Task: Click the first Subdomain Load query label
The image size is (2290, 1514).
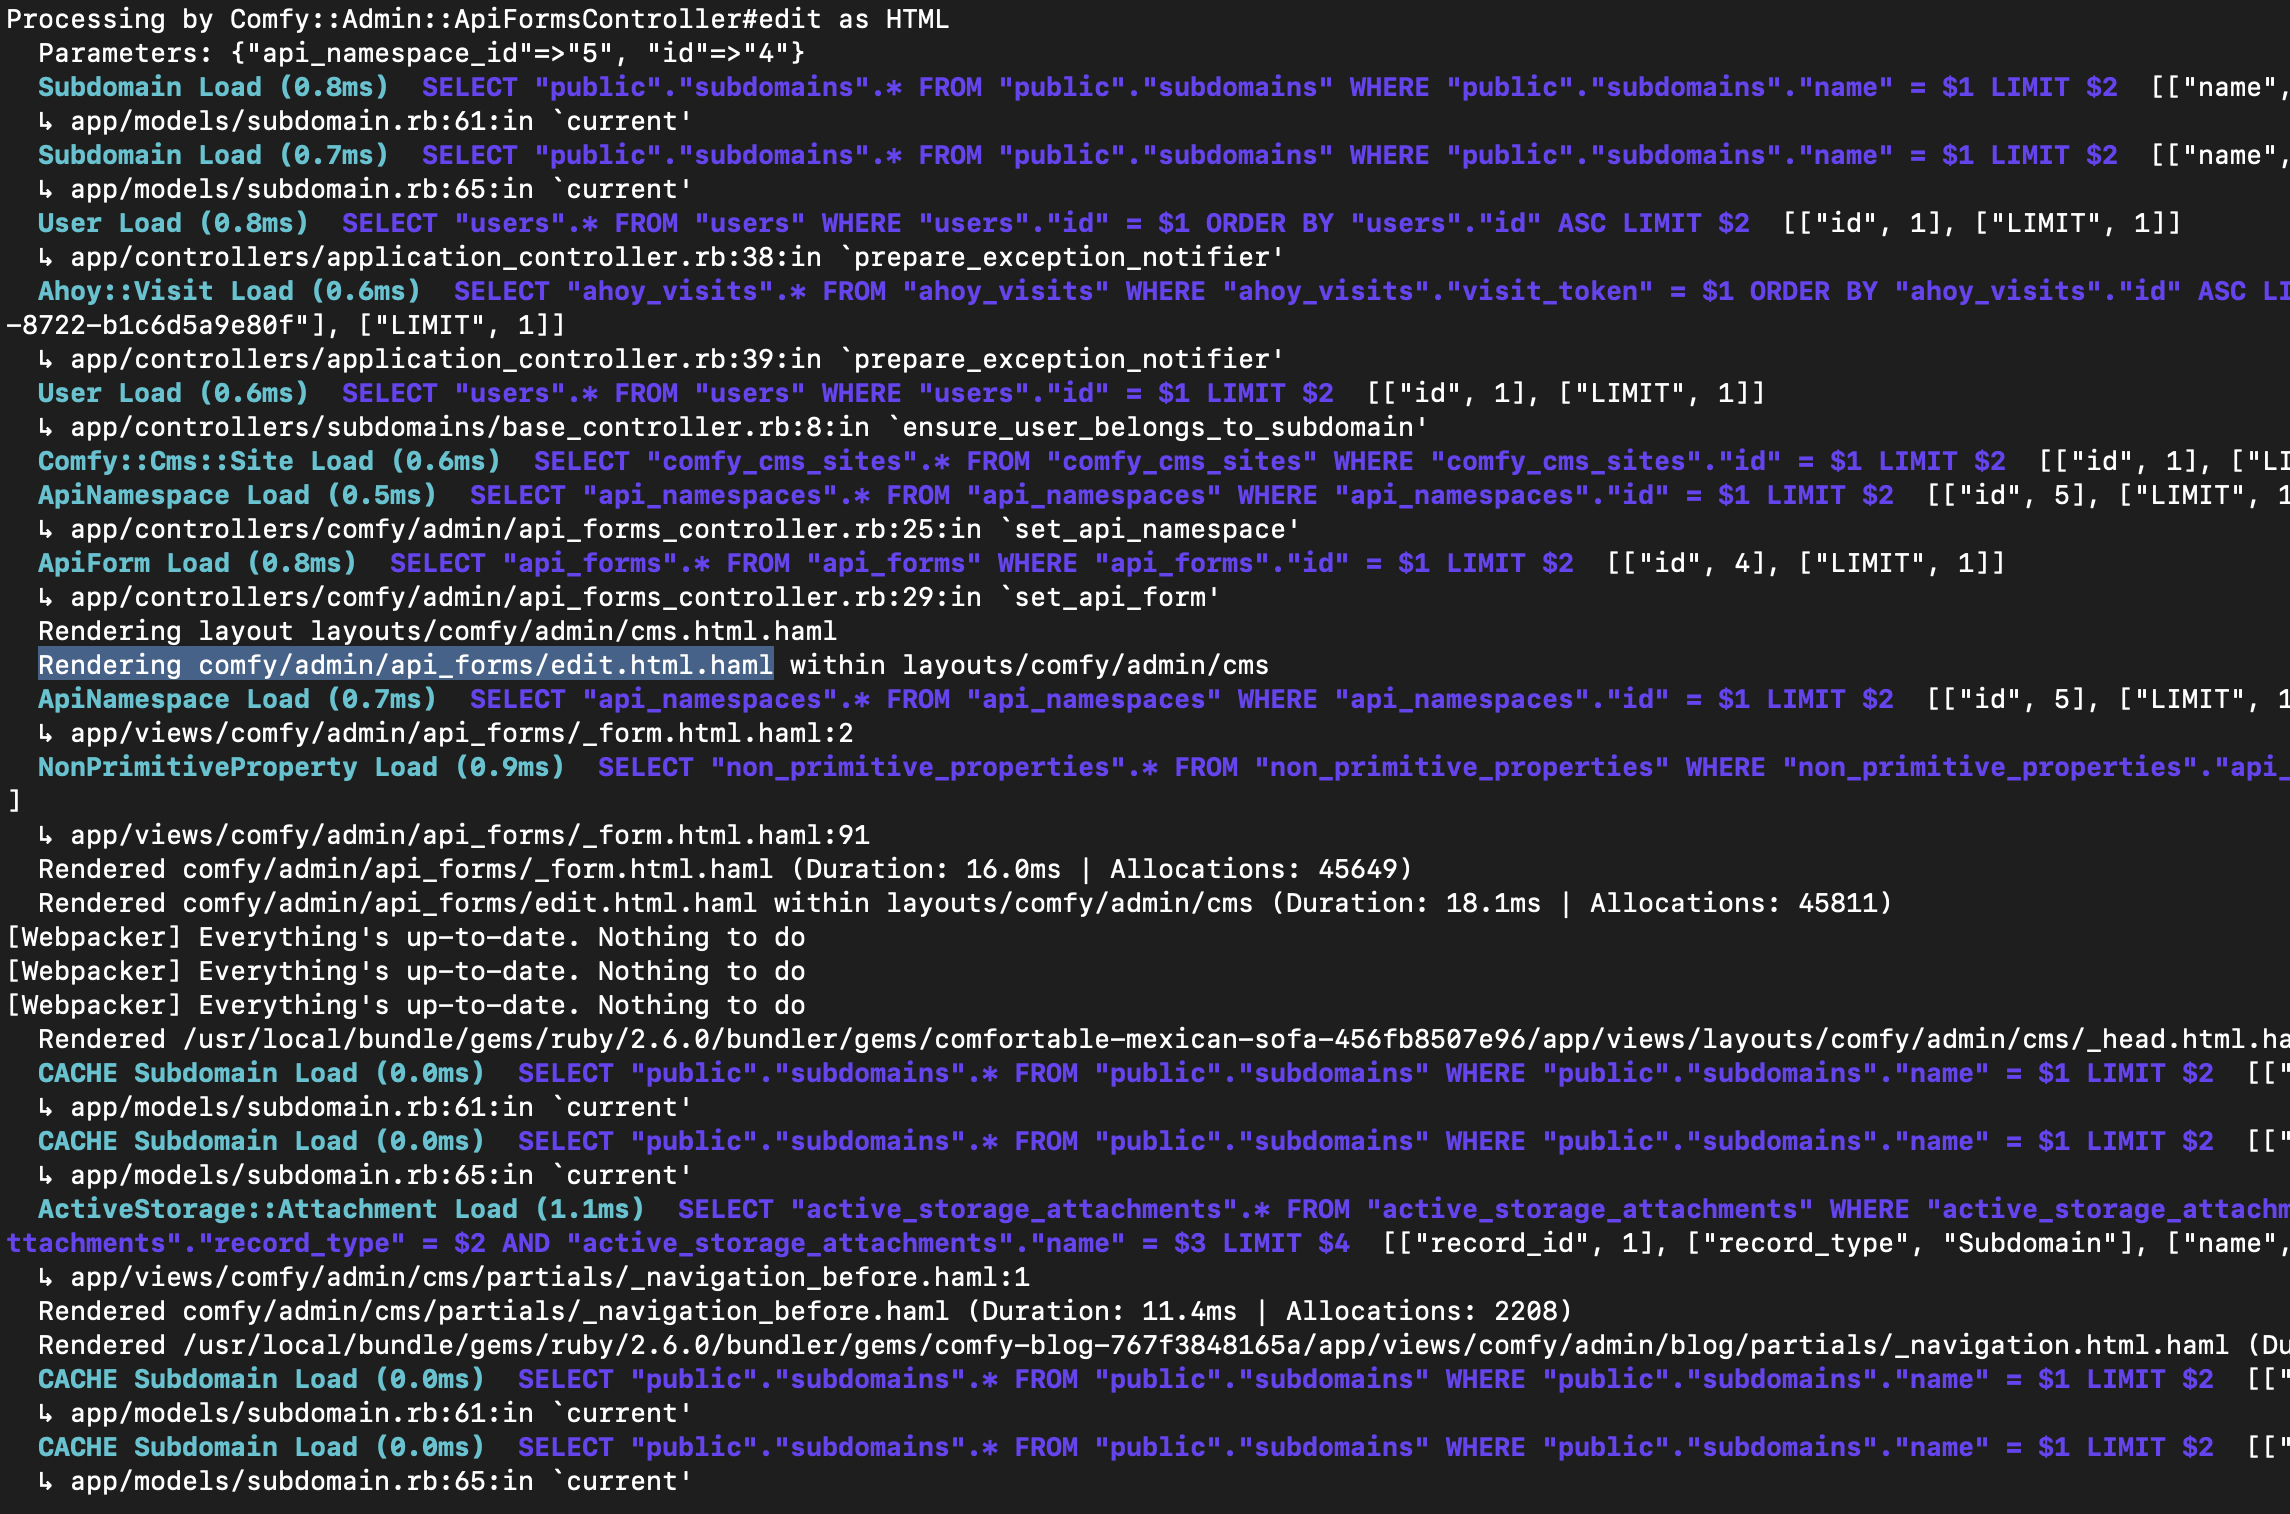Action: point(210,87)
